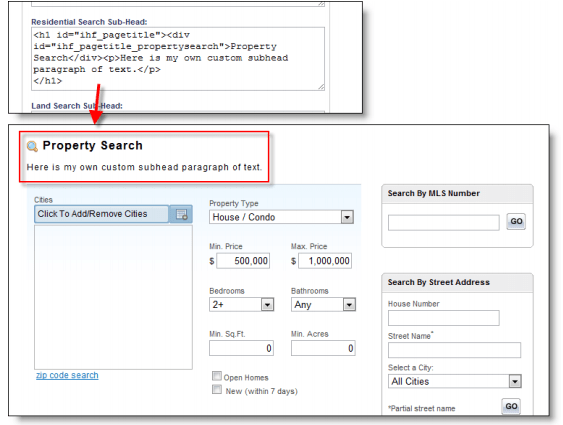Click GO button in Search By Street Address
Viewport: 563px width, 425px height.
pos(511,406)
